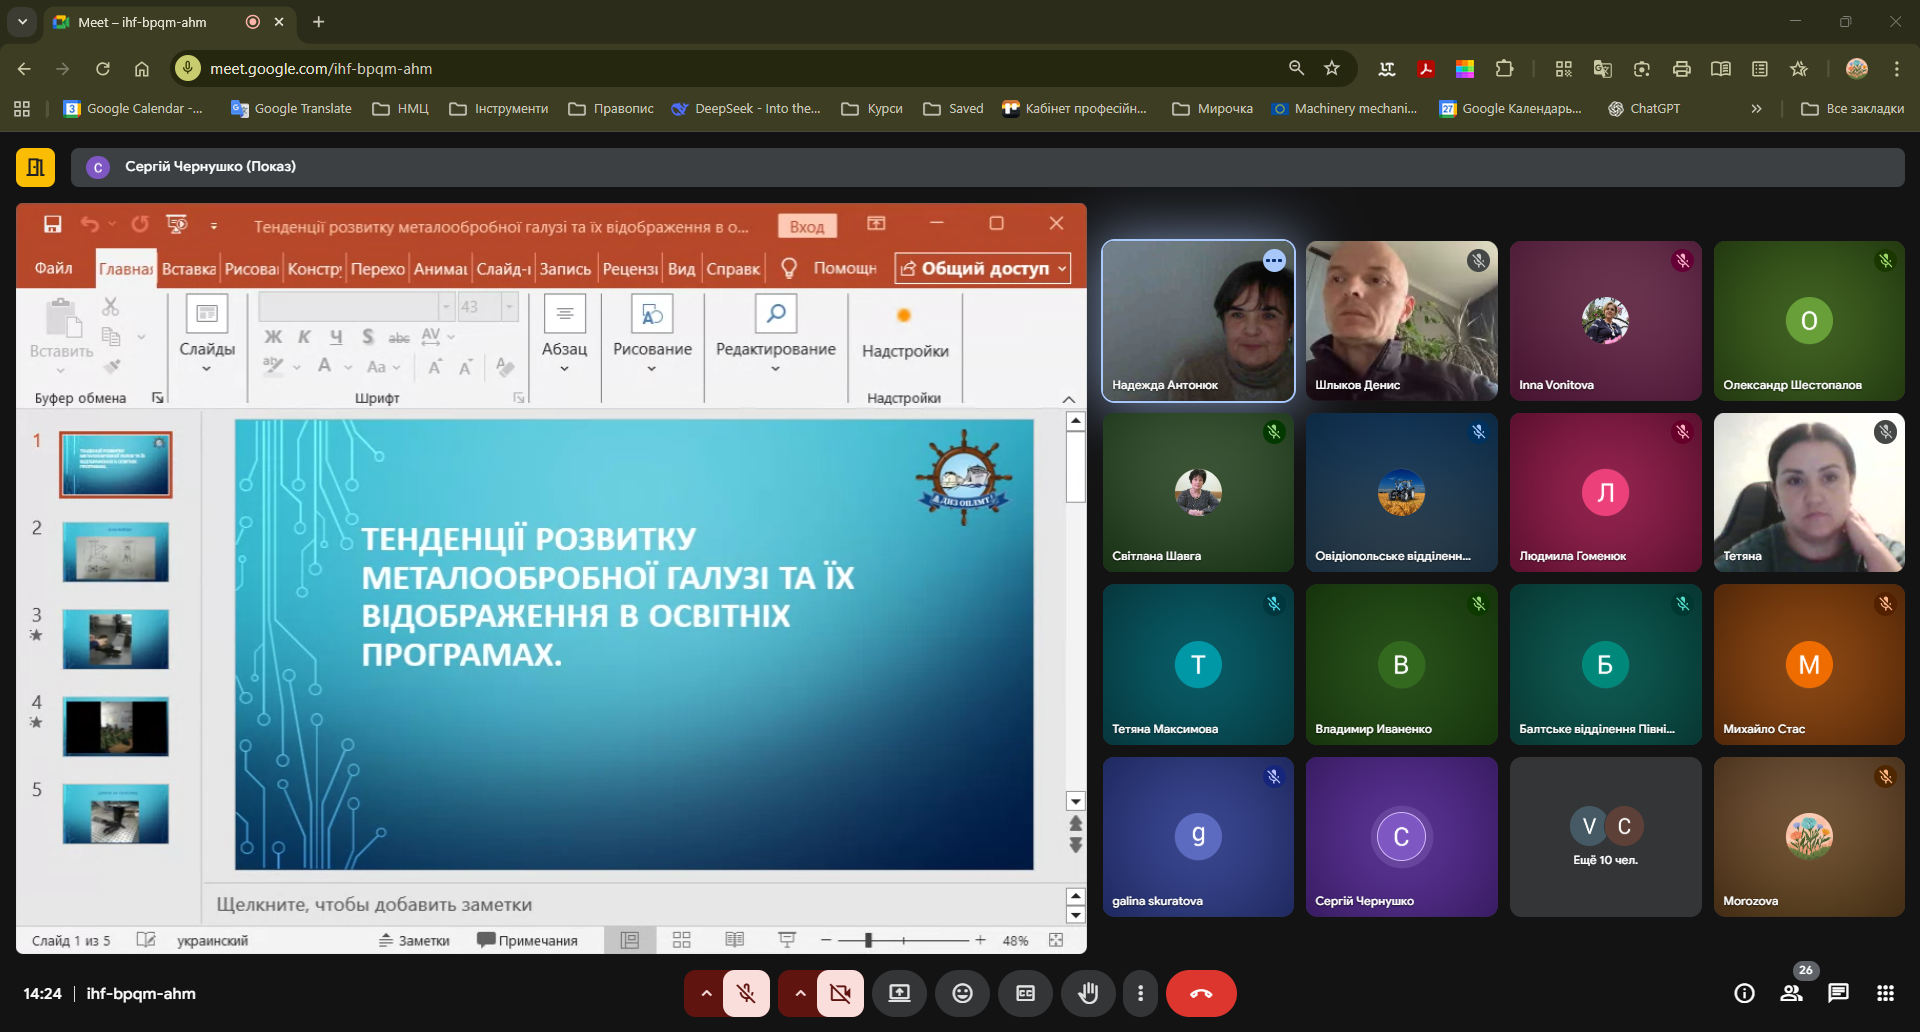The image size is (1920, 1032).
Task: Click the tile showing 10 more participants
Action: click(x=1604, y=837)
